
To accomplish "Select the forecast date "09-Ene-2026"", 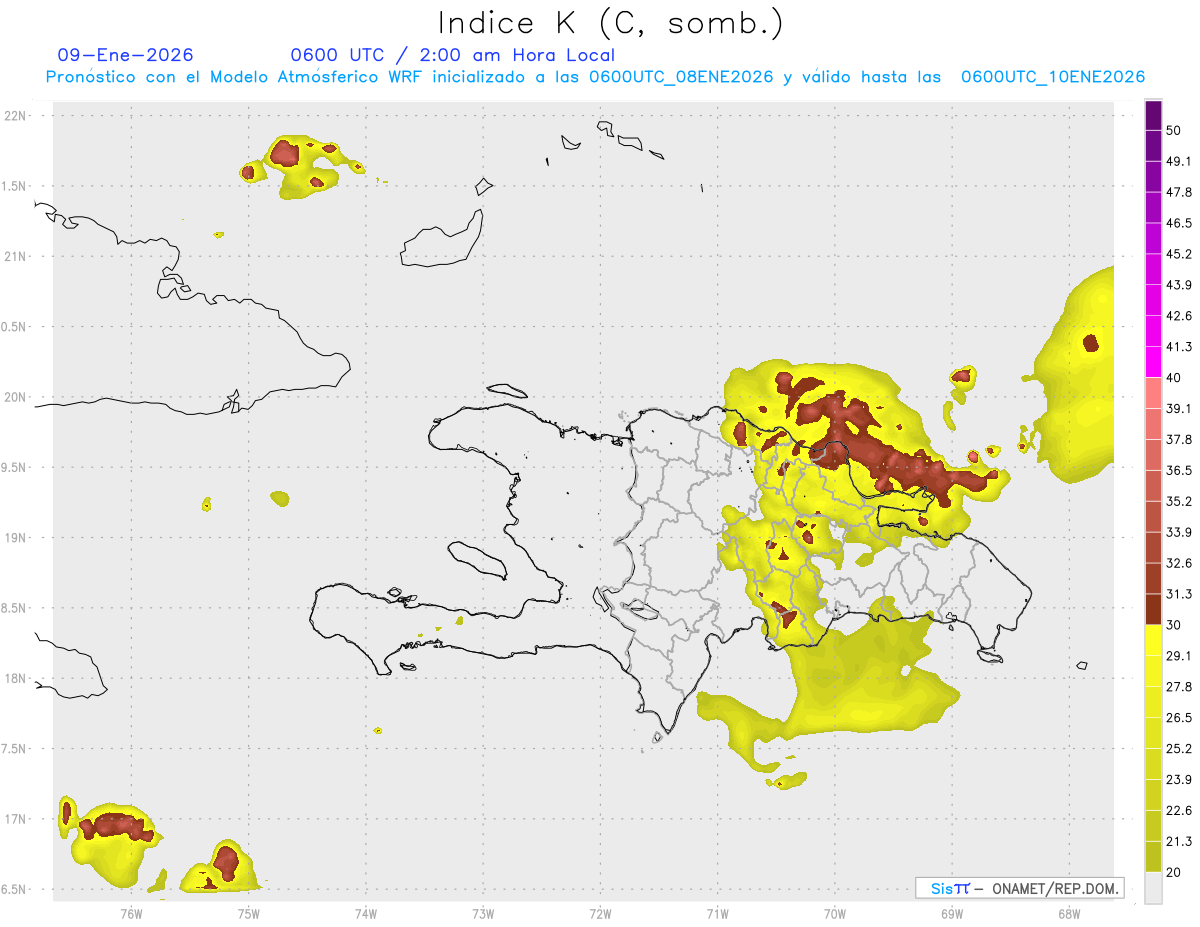I will pyautogui.click(x=126, y=55).
